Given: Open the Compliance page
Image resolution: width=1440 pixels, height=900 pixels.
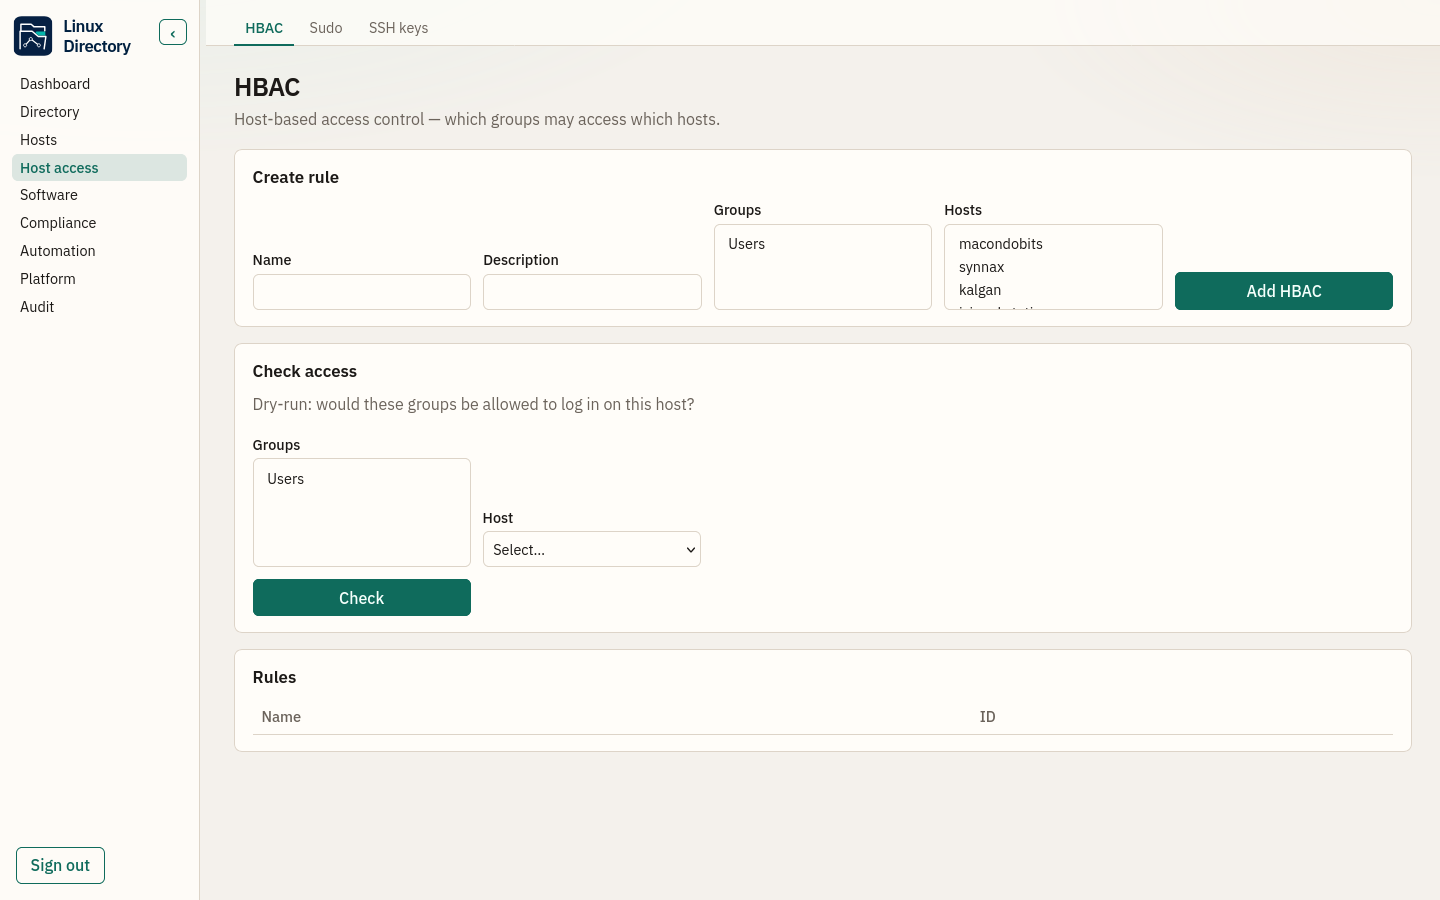Looking at the screenshot, I should click(x=99, y=223).
